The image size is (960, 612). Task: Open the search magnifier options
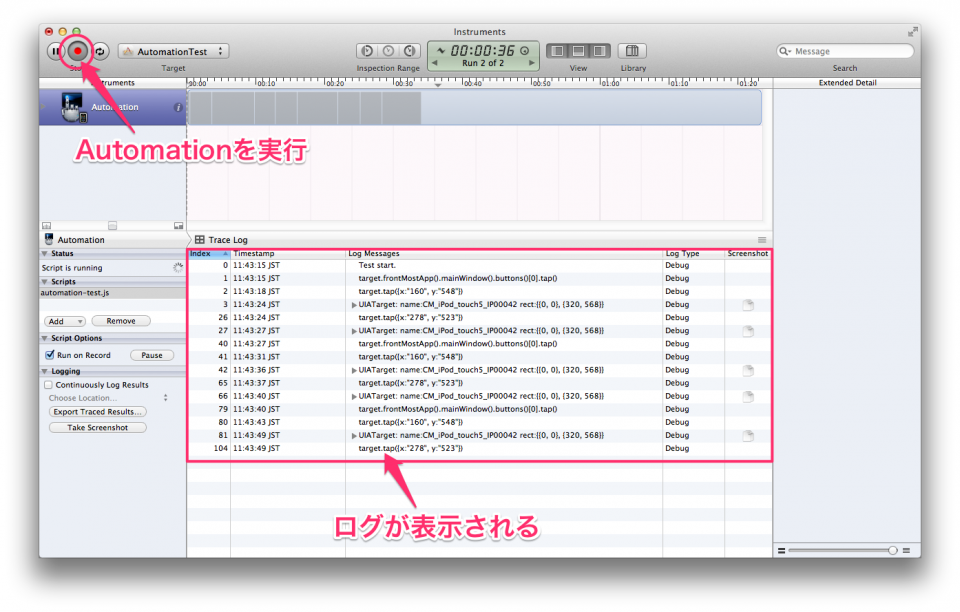pos(785,51)
